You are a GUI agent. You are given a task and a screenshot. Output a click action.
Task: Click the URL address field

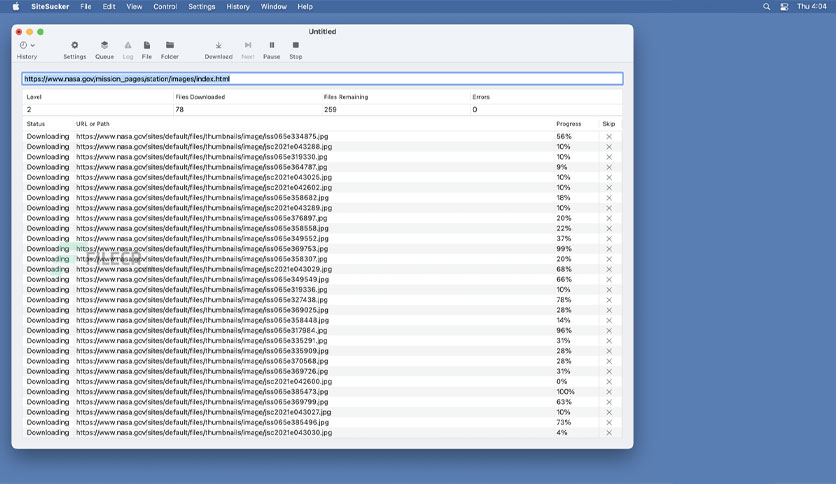[322, 79]
